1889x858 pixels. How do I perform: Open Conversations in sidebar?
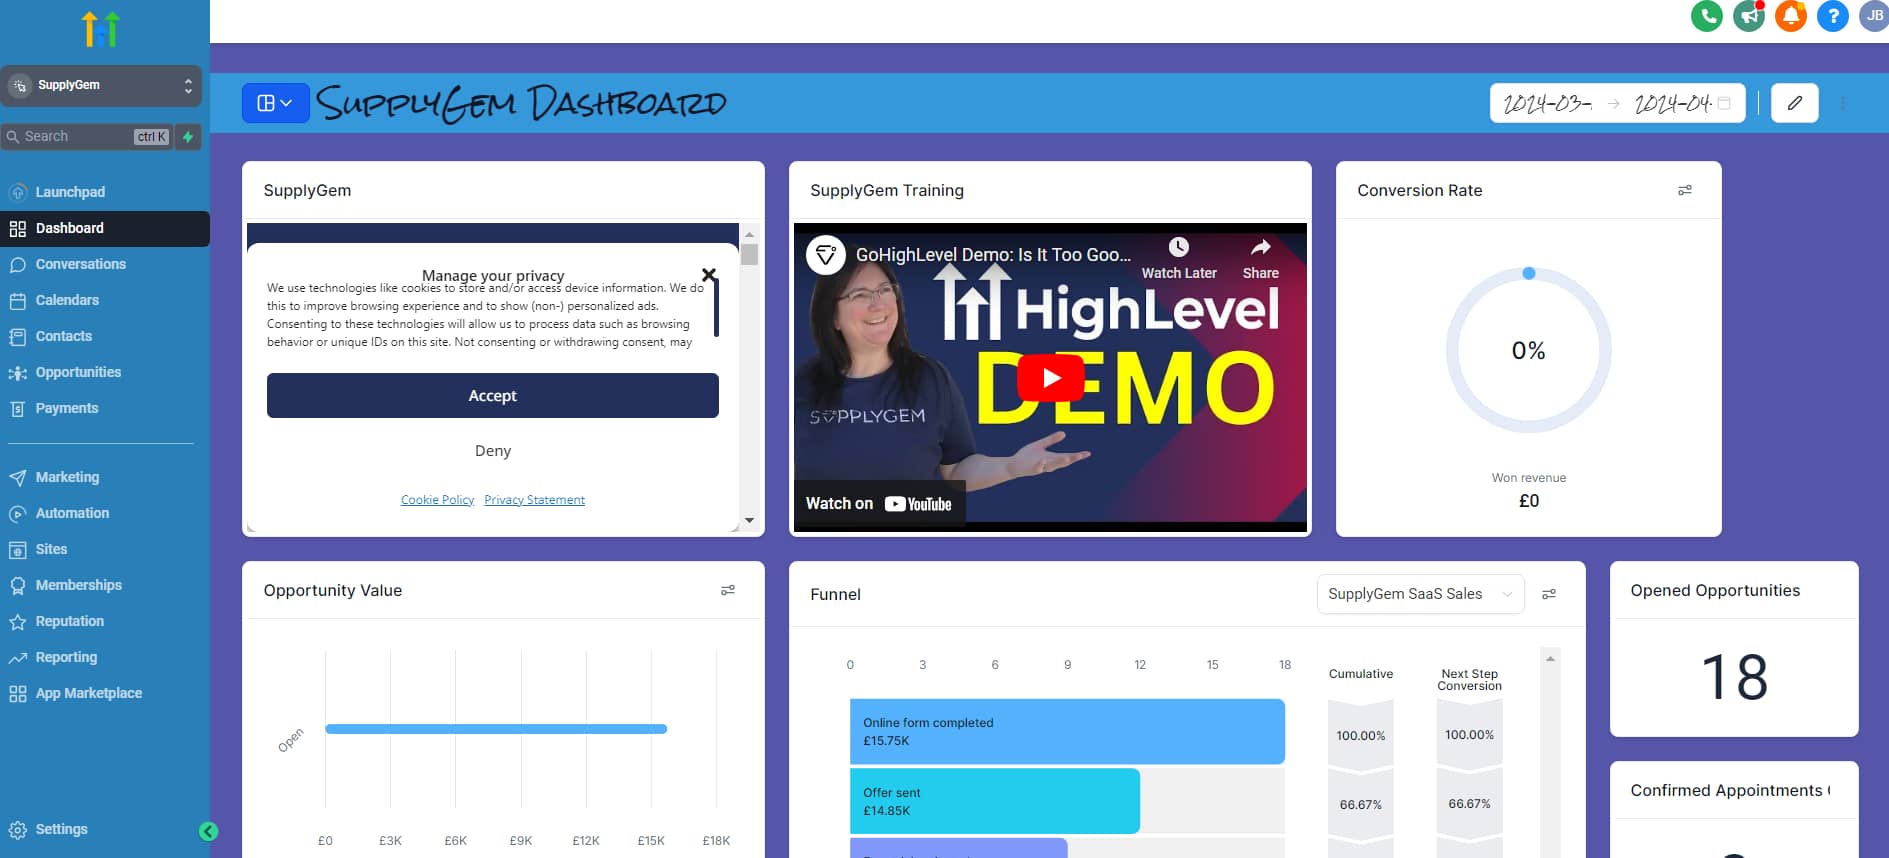click(x=105, y=264)
